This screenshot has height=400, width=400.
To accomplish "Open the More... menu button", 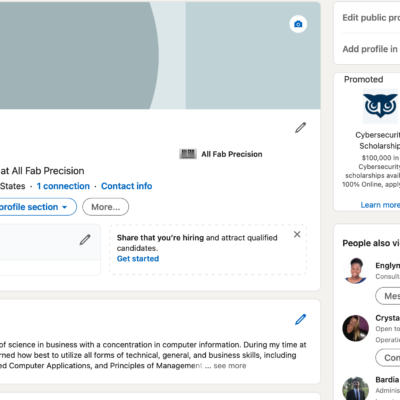I will pyautogui.click(x=106, y=207).
